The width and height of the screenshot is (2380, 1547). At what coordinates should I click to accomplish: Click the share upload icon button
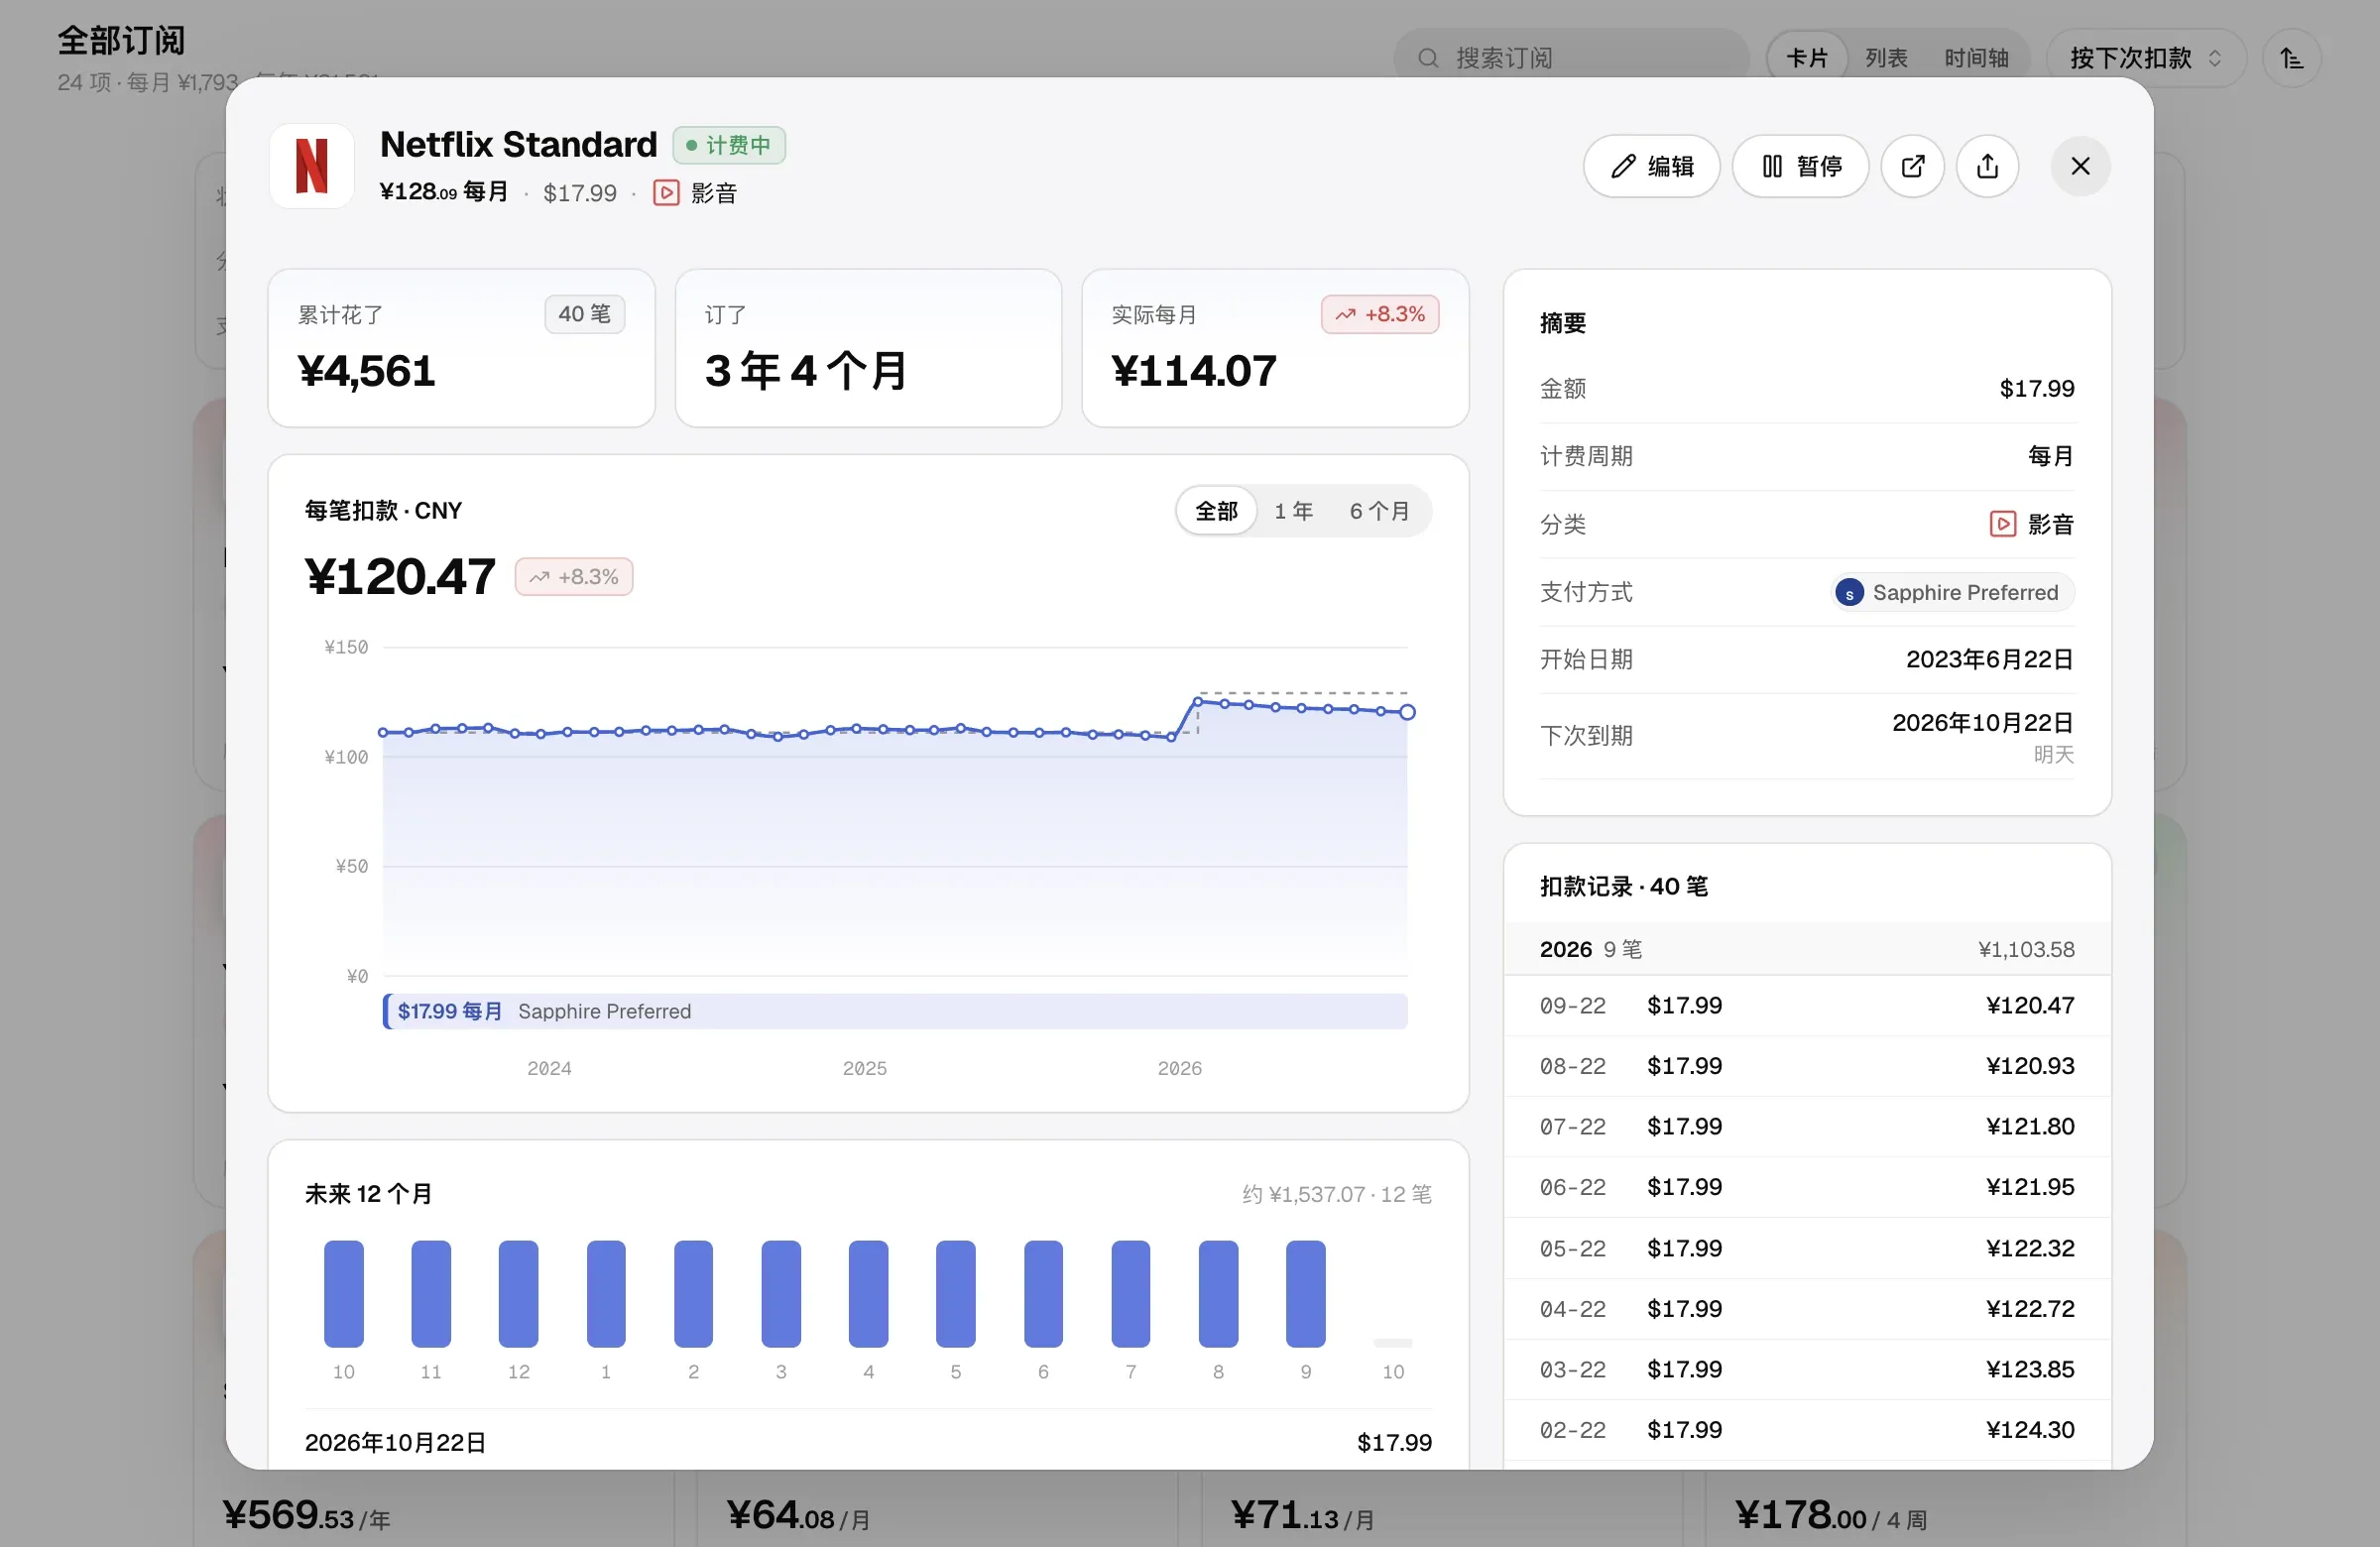(1987, 166)
